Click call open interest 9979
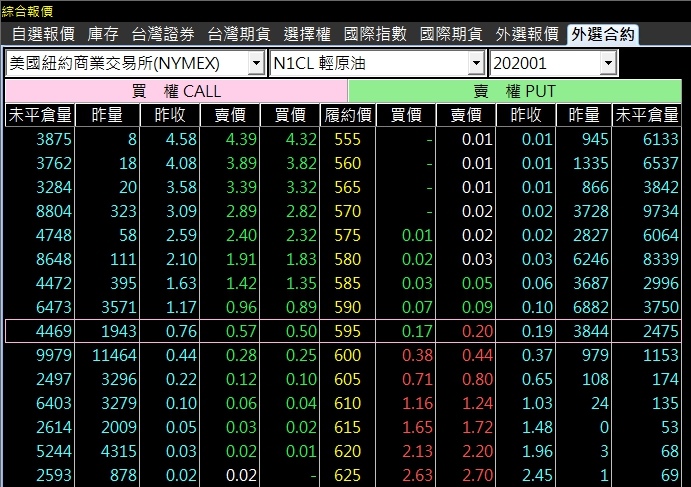The image size is (691, 487). tap(53, 355)
